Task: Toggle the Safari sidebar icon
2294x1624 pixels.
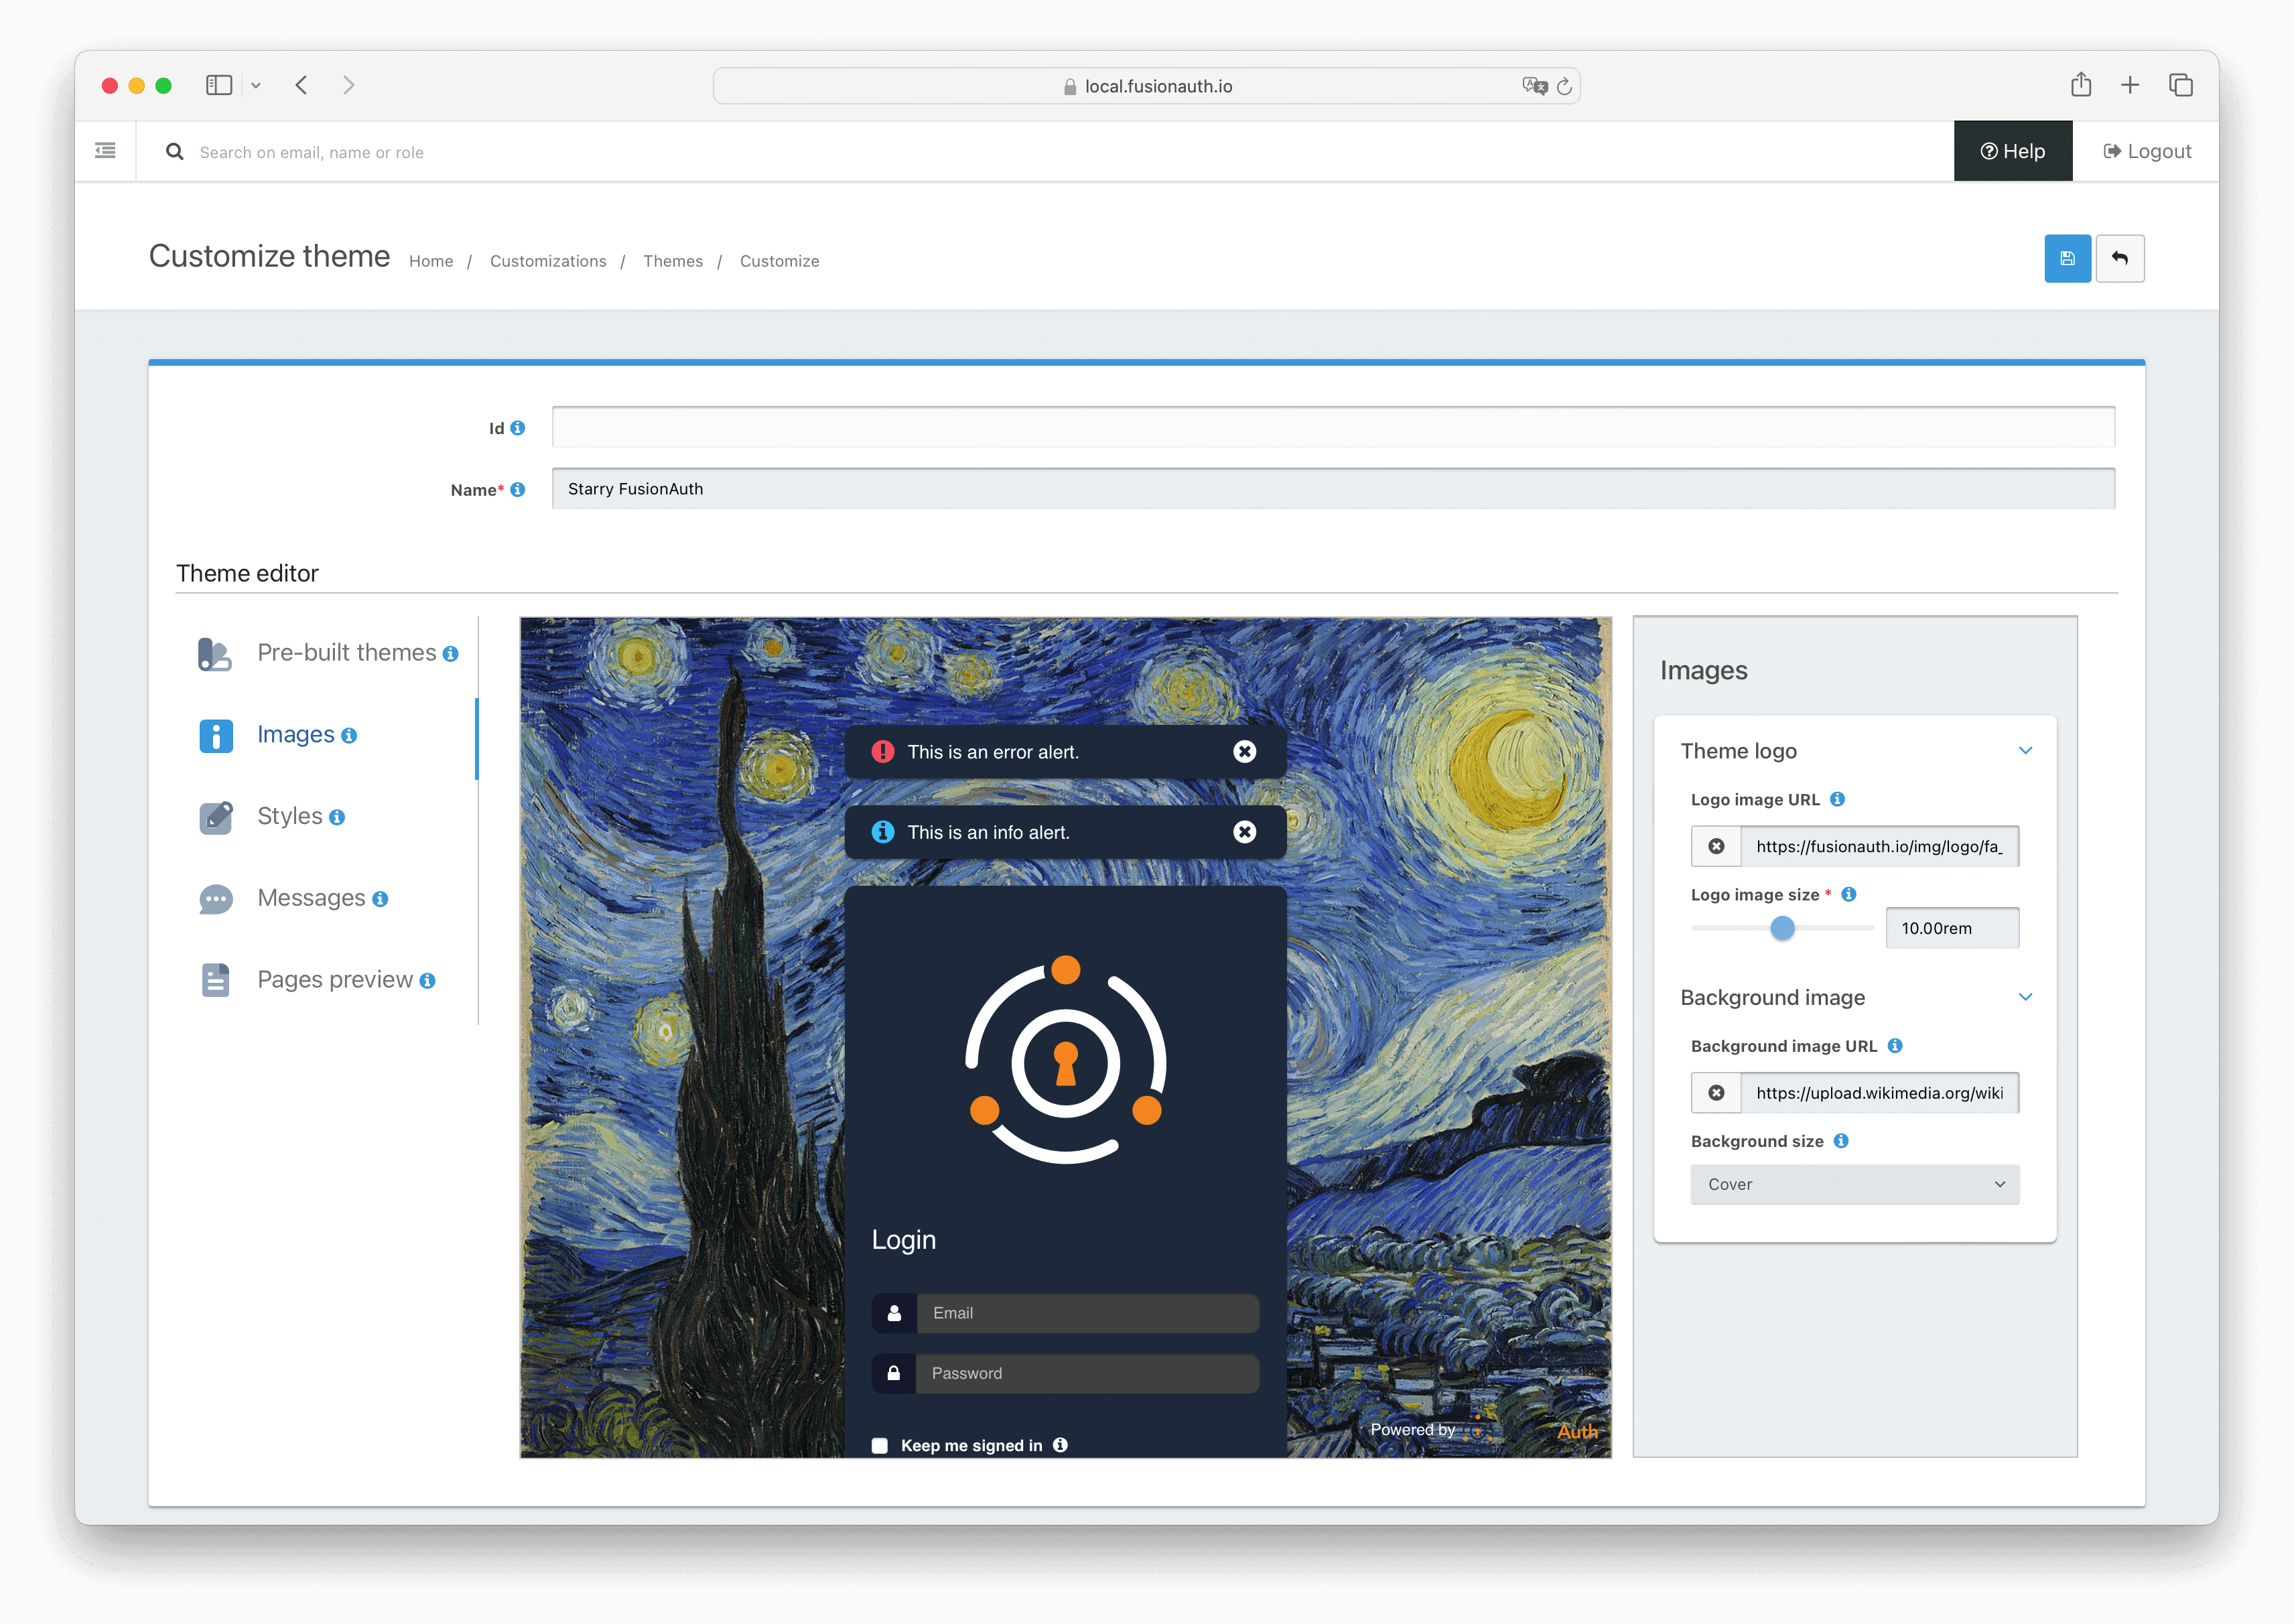Action: pyautogui.click(x=219, y=85)
